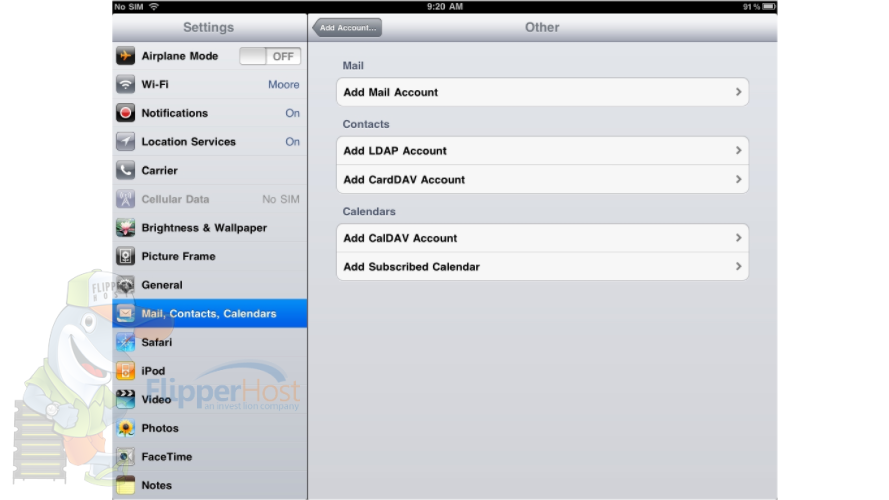Tap the General gear icon

(125, 285)
